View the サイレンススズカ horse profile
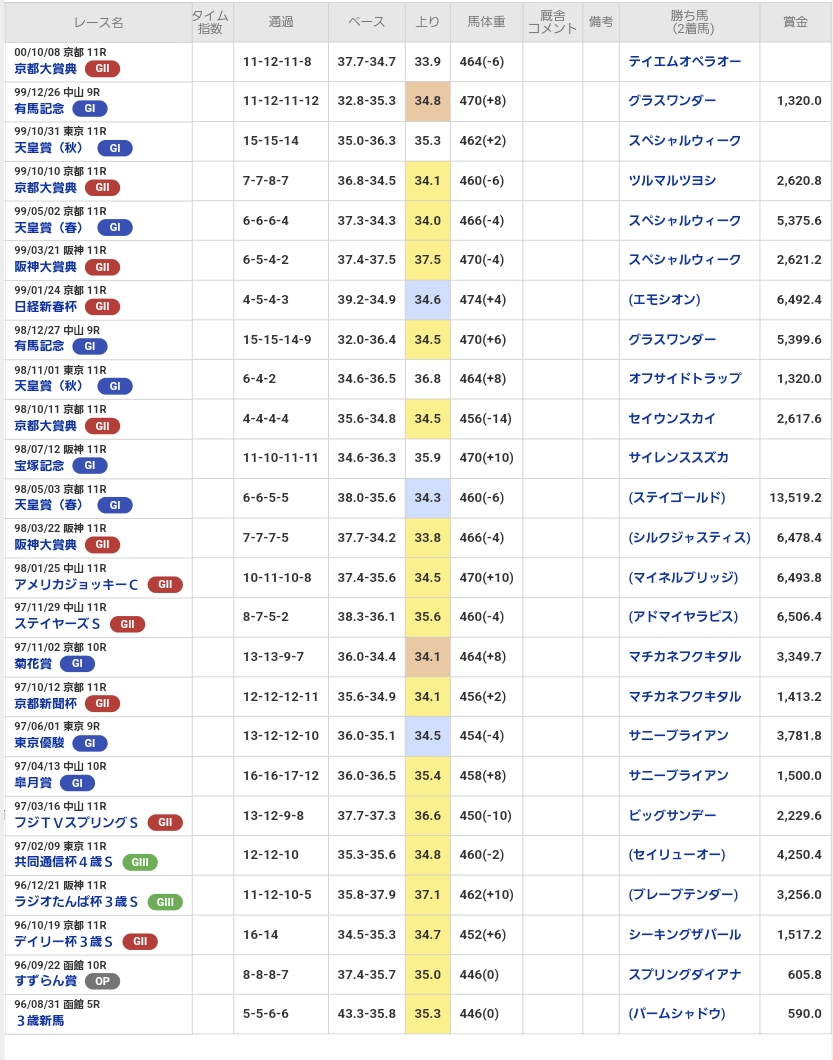The image size is (833, 1060). pos(678,458)
